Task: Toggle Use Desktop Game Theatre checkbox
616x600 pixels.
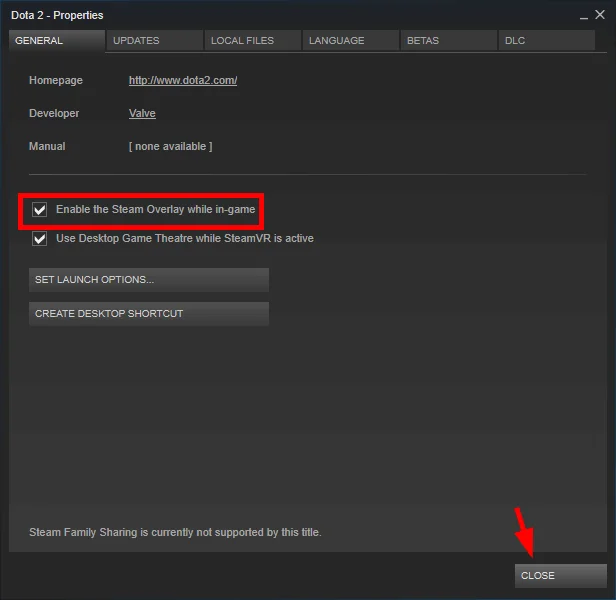Action: pyautogui.click(x=40, y=239)
